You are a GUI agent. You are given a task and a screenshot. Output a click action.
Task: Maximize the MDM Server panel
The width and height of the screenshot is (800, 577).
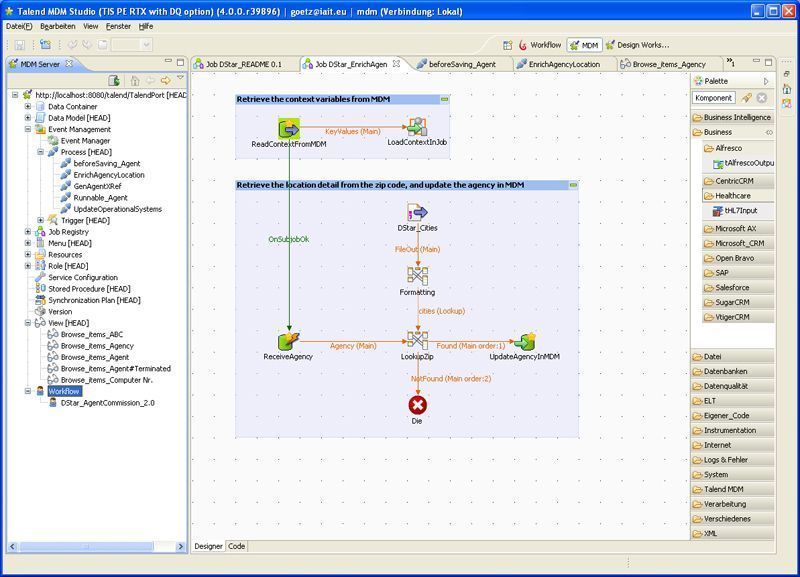180,62
